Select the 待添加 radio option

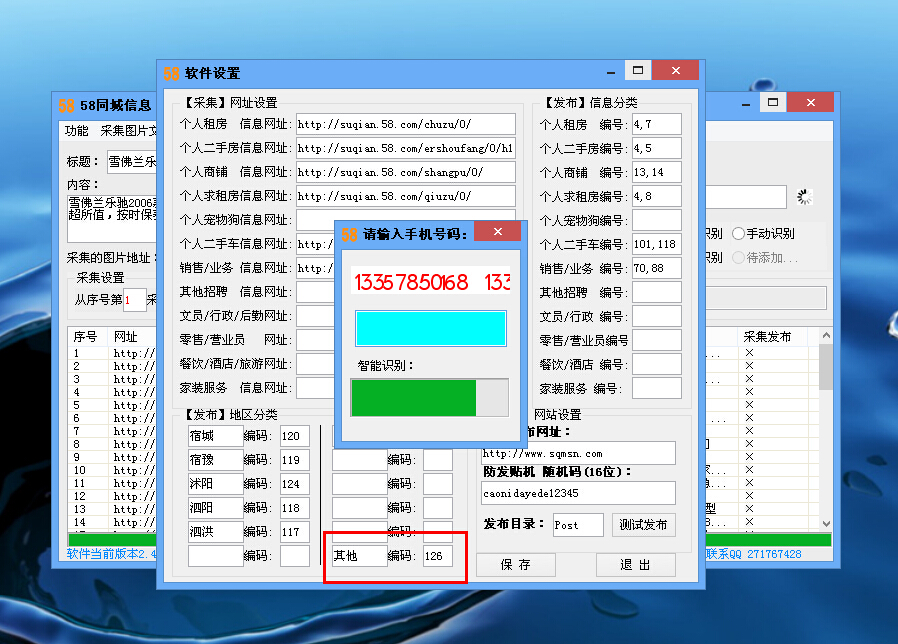(x=739, y=257)
